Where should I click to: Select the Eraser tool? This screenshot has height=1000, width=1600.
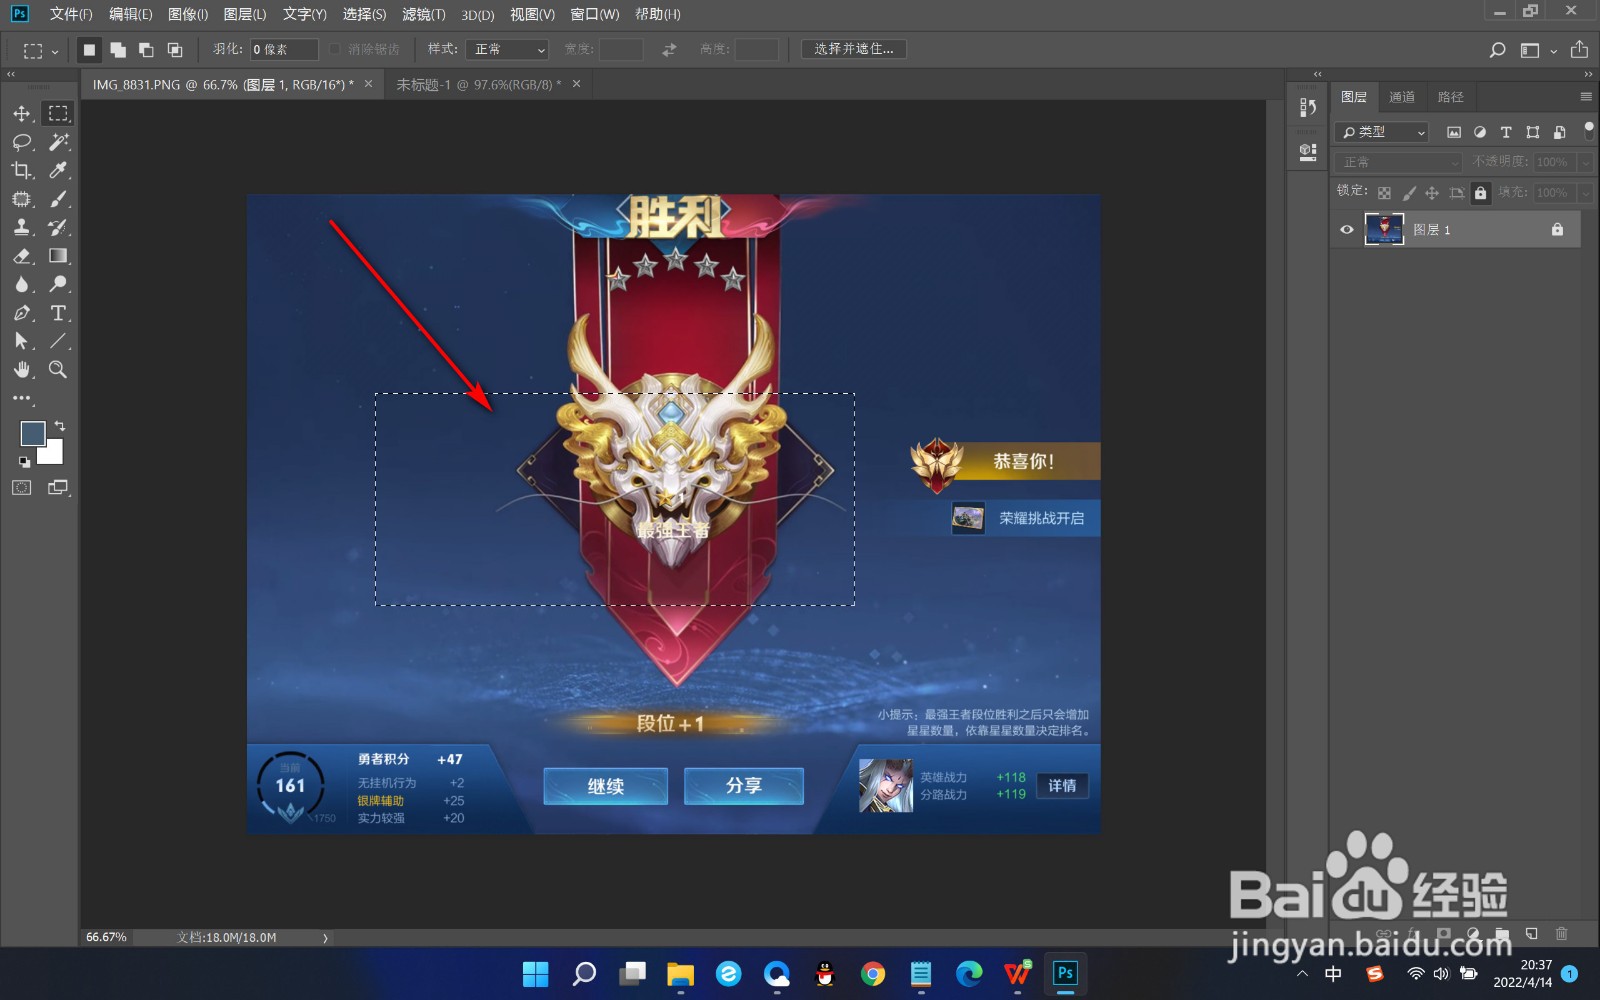(x=22, y=256)
